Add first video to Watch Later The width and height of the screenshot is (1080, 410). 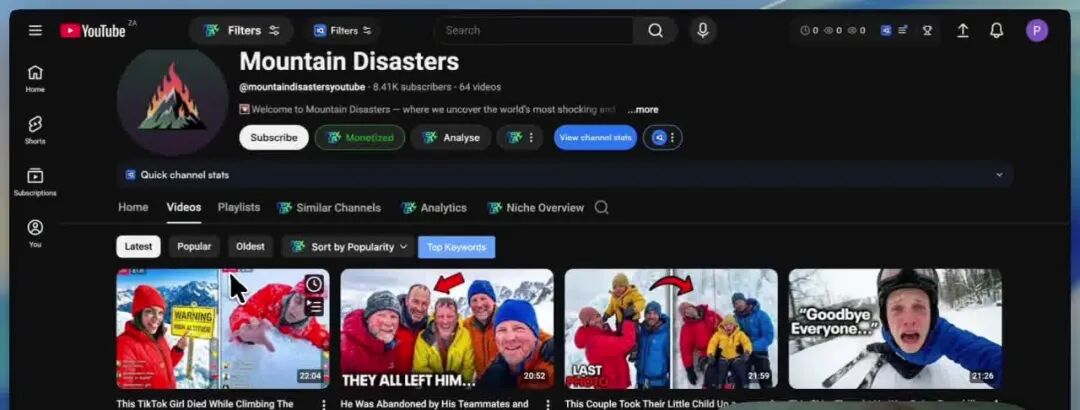click(314, 285)
